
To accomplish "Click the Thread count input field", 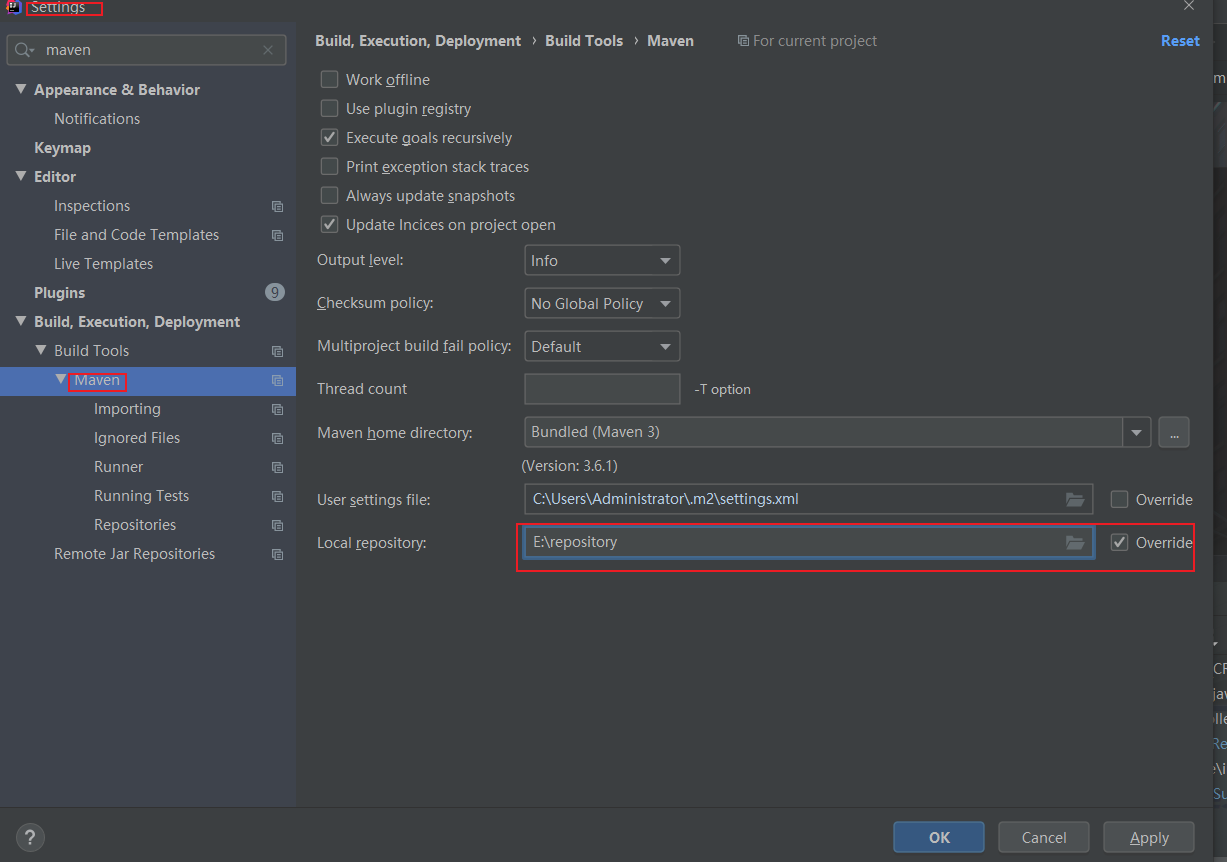I will click(602, 389).
